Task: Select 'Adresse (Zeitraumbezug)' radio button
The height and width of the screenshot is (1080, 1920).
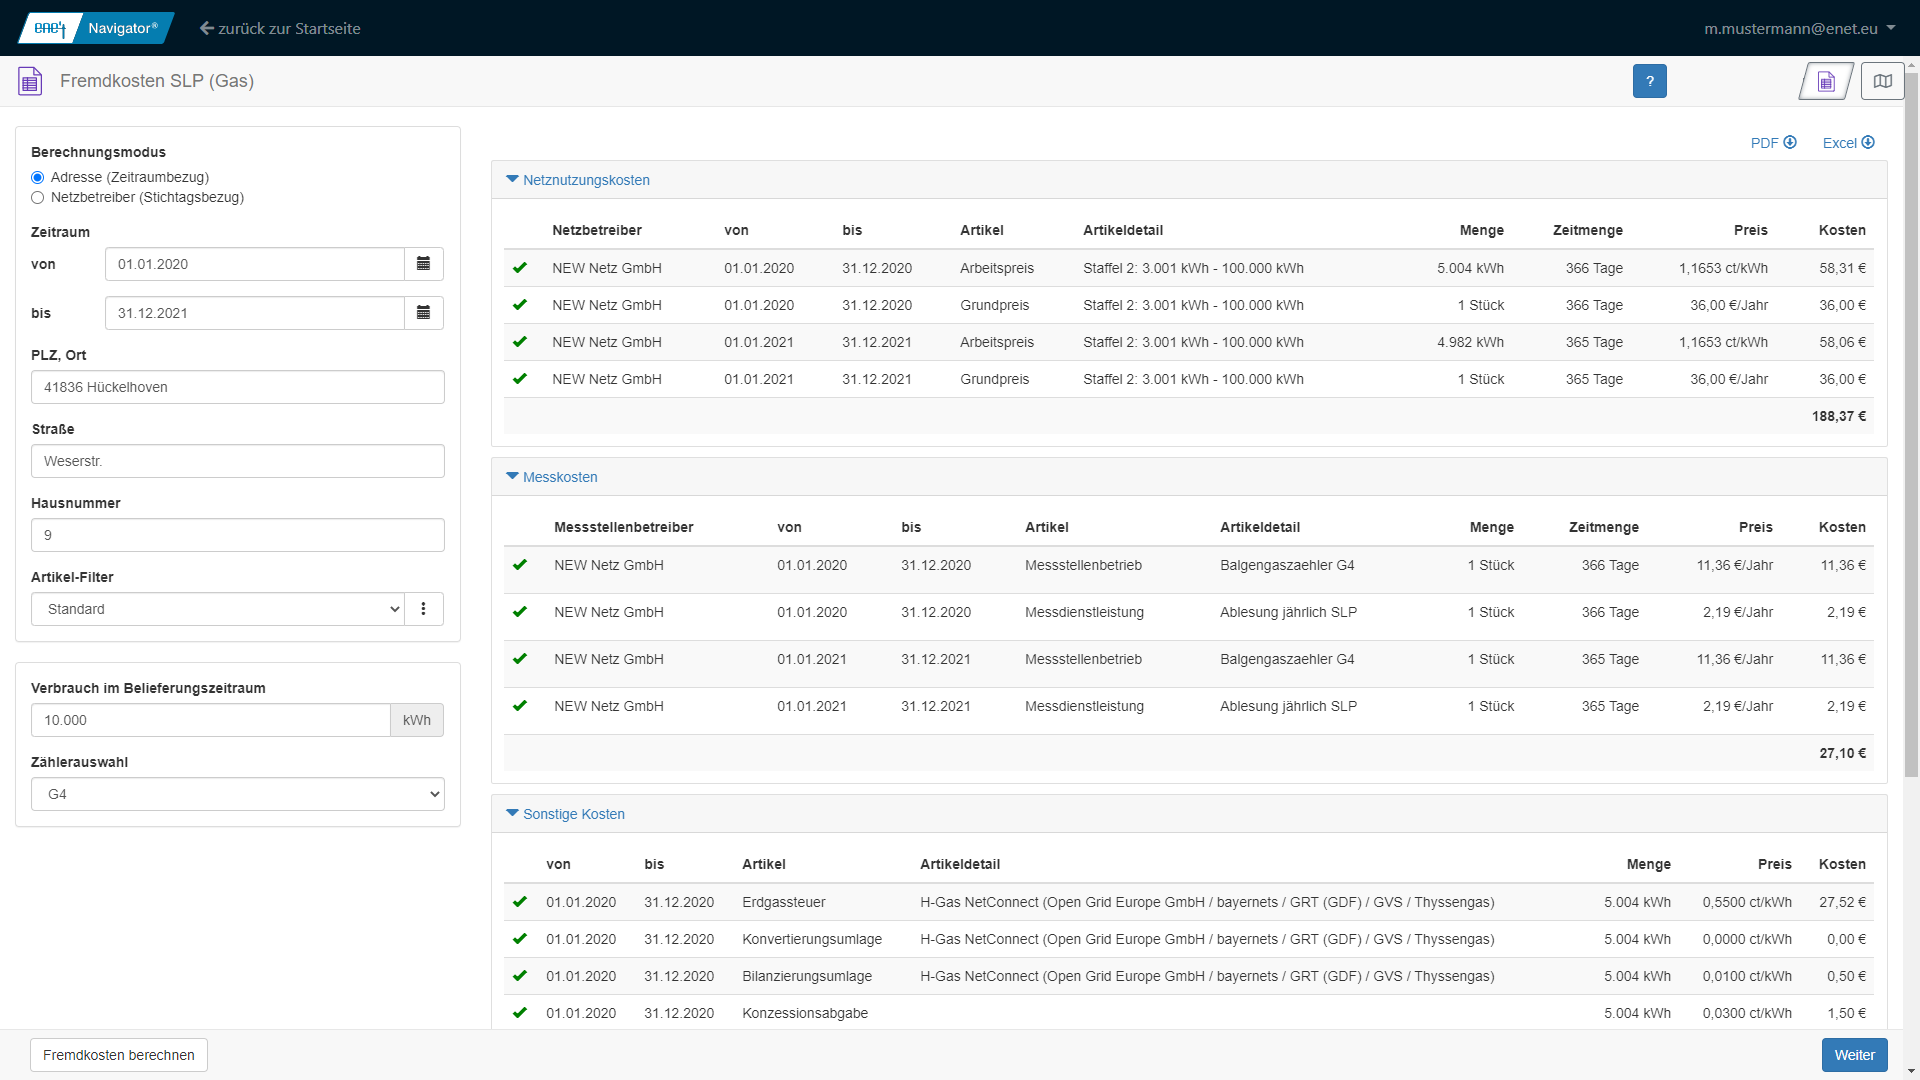Action: tap(38, 178)
